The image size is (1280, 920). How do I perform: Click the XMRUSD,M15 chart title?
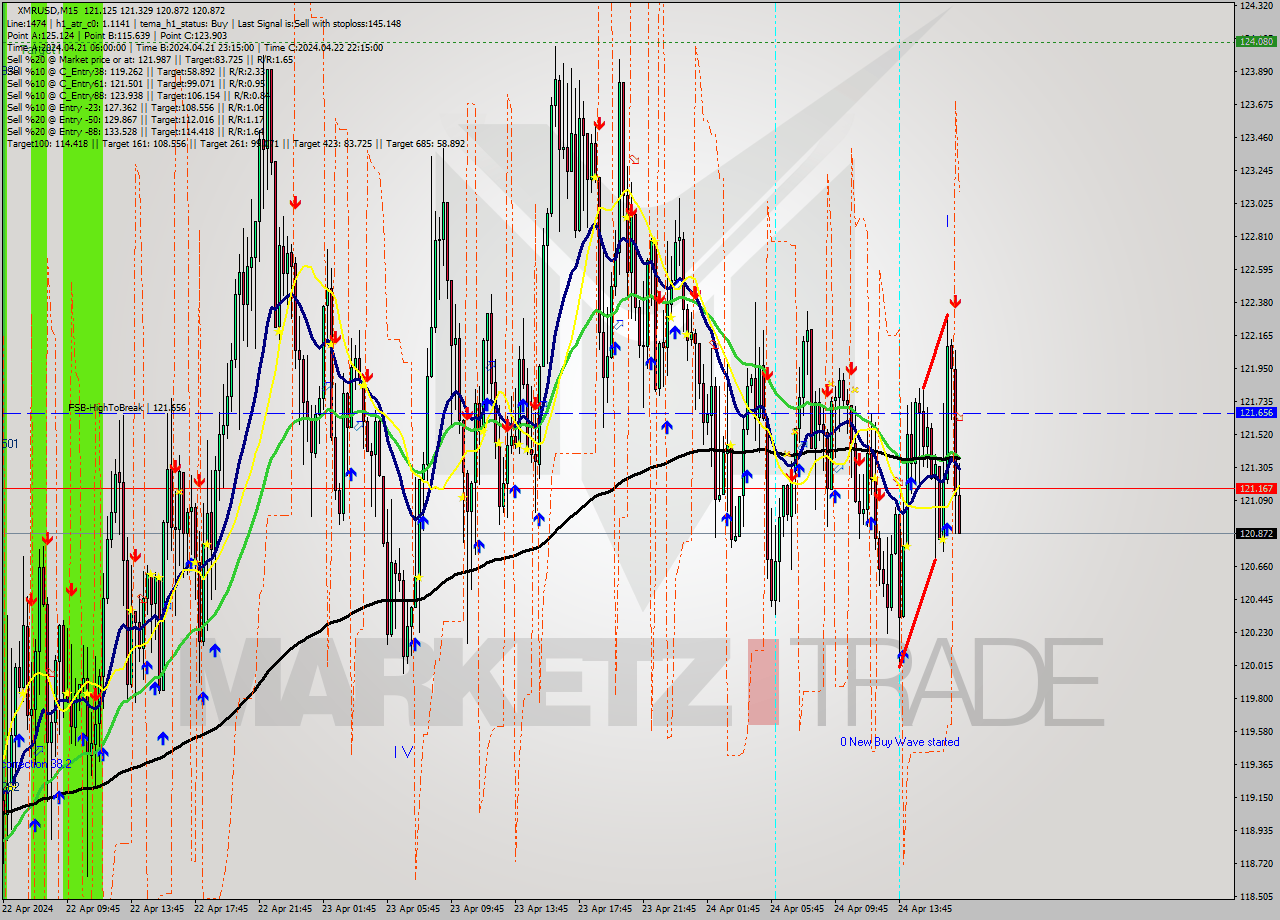[46, 10]
